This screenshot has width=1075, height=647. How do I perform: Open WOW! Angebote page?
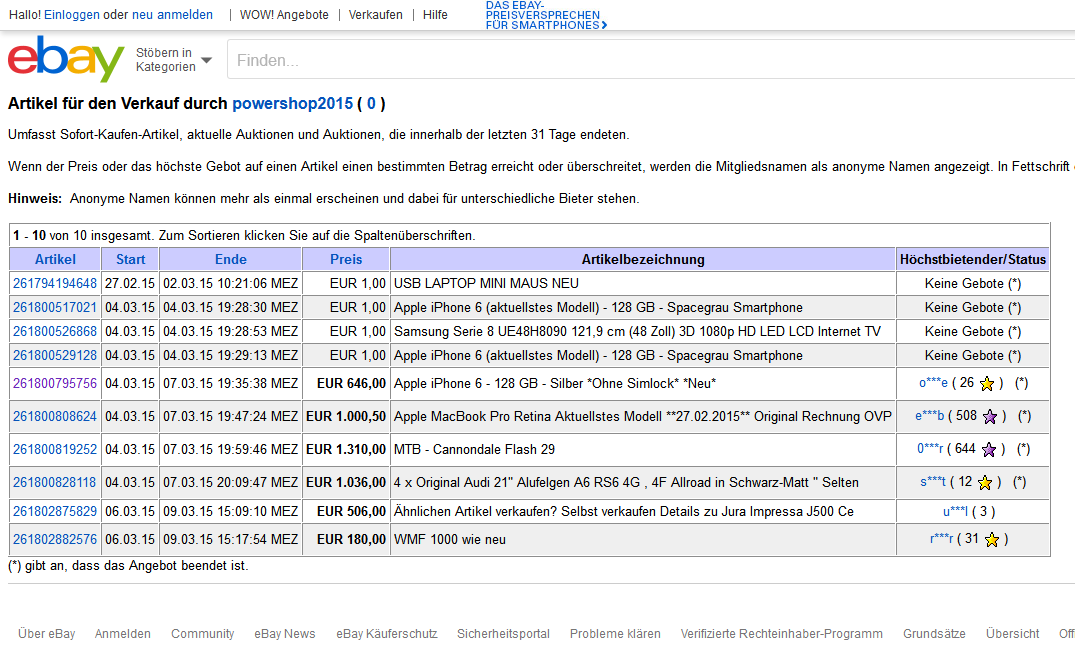284,14
